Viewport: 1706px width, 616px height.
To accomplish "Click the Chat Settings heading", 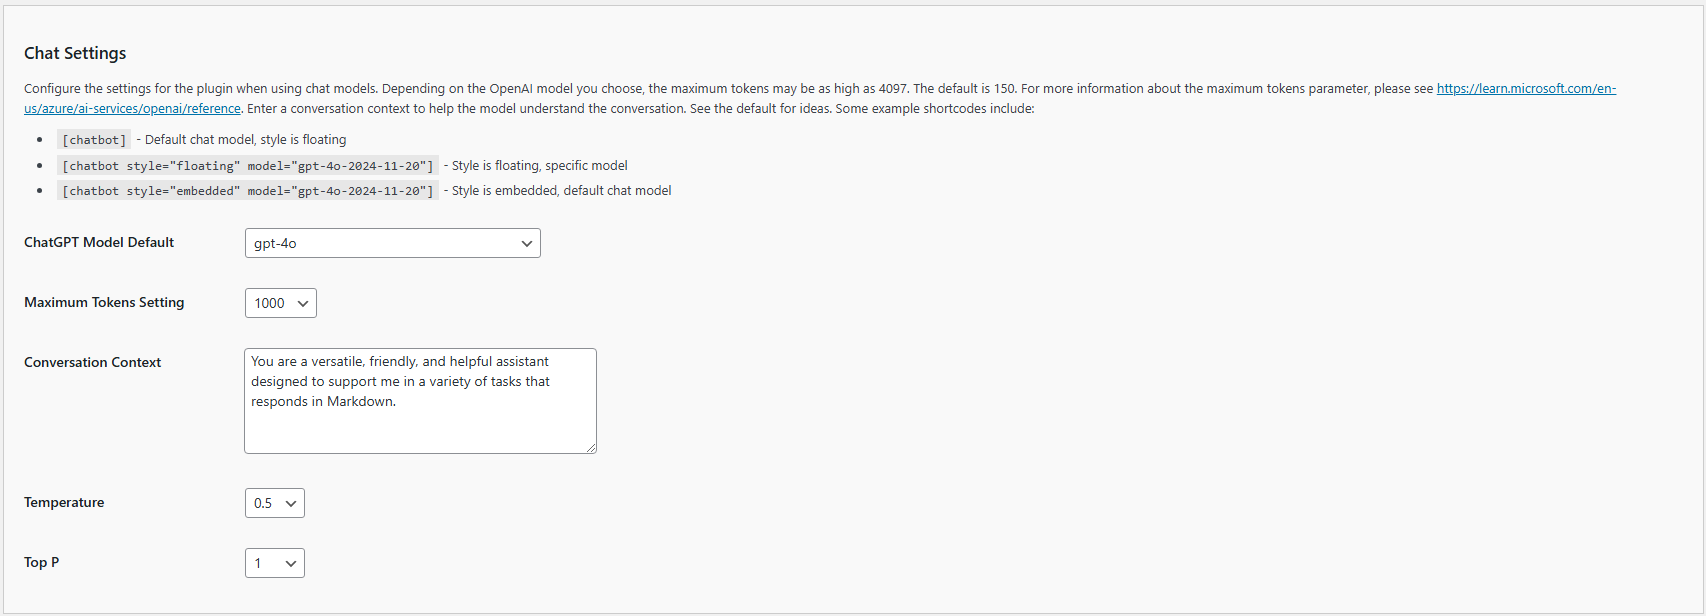I will pyautogui.click(x=75, y=53).
